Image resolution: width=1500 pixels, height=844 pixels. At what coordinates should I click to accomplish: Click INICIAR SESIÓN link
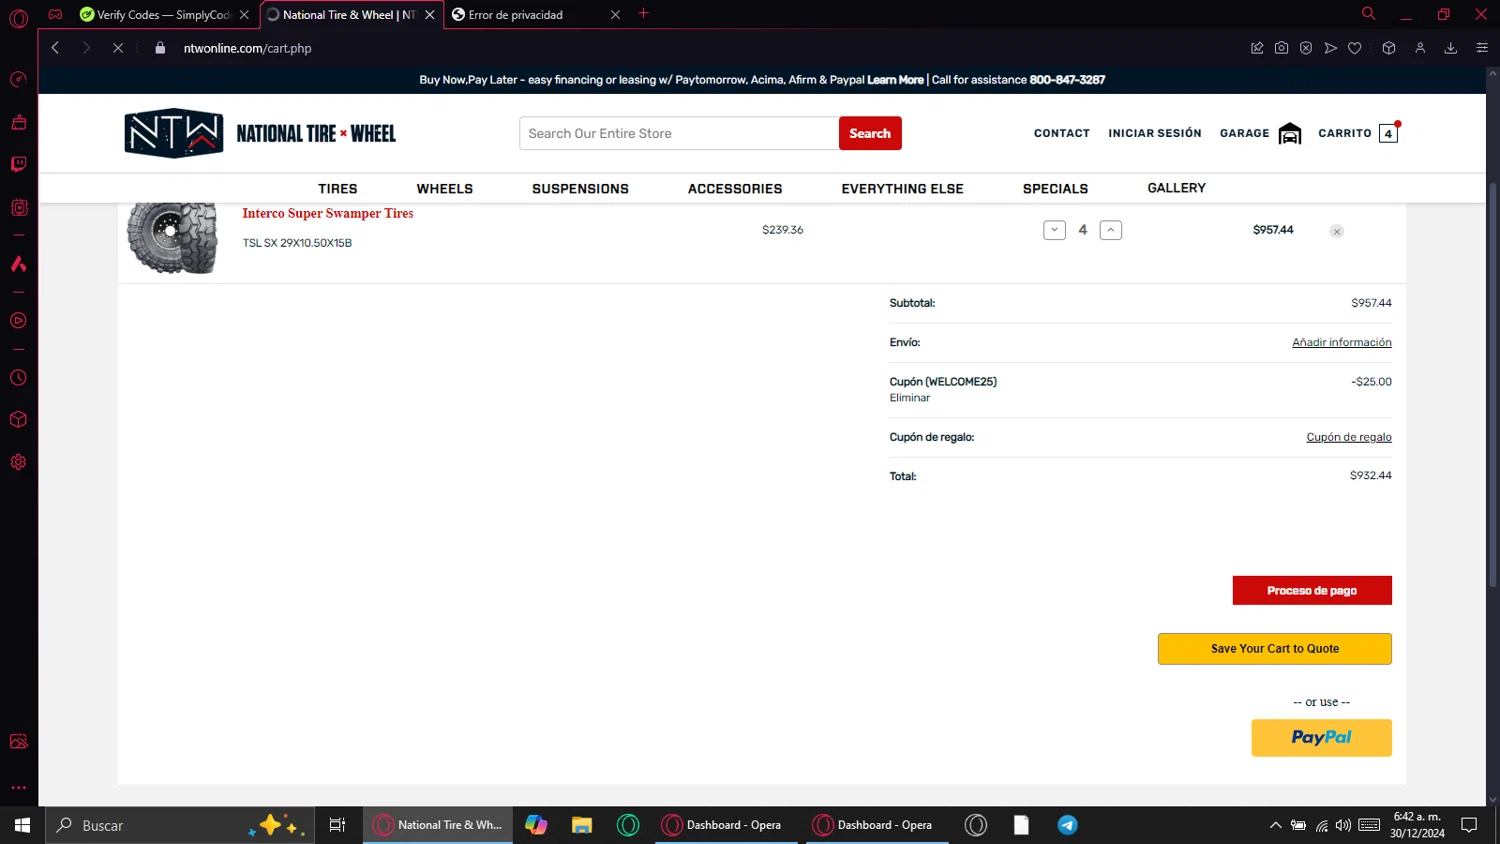[x=1155, y=133]
